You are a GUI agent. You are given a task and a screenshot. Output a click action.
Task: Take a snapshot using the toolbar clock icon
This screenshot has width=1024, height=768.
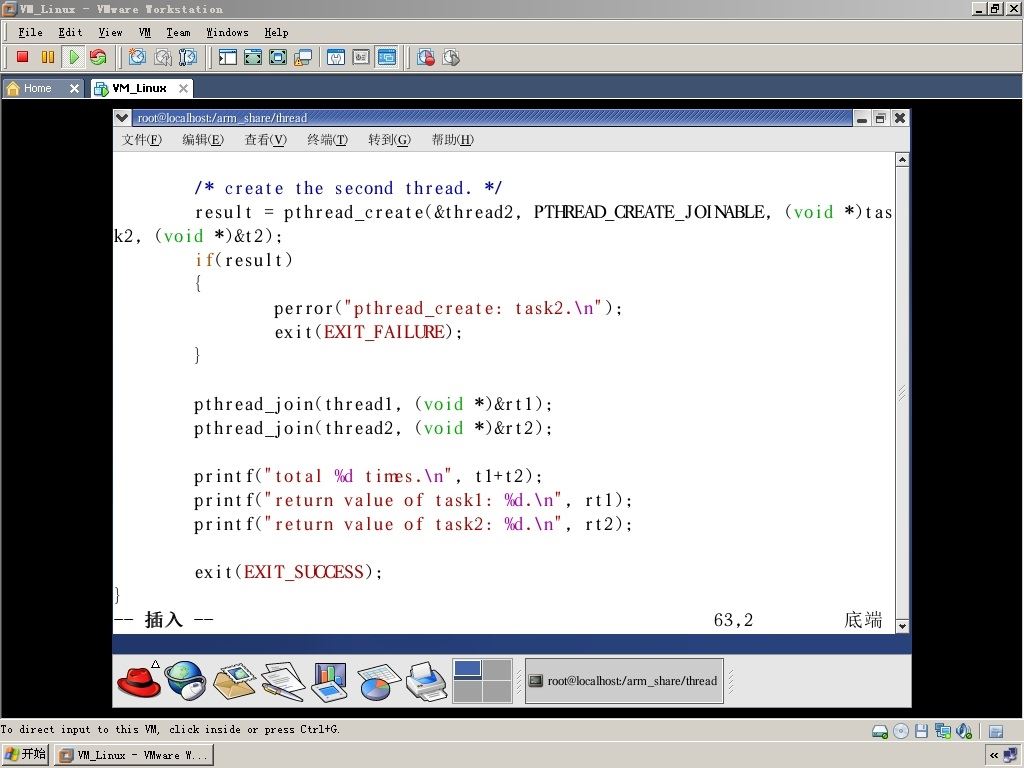point(137,57)
